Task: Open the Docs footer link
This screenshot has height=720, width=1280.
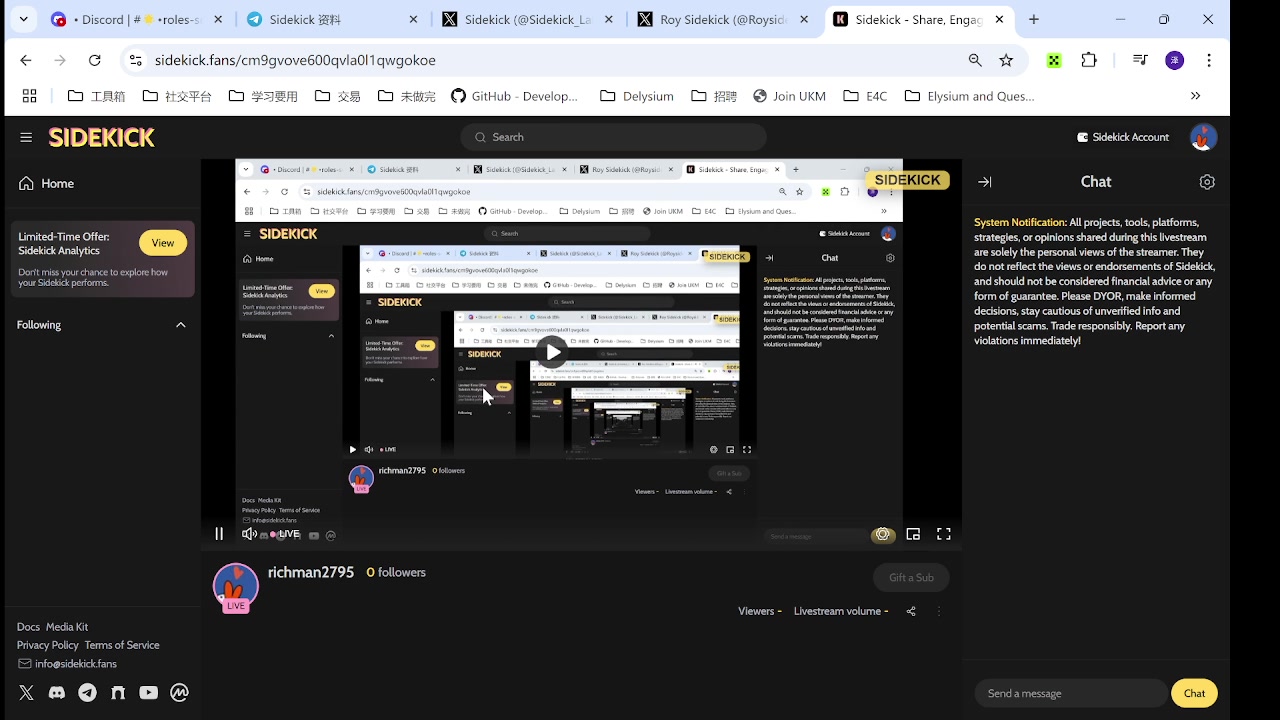Action: click(28, 627)
